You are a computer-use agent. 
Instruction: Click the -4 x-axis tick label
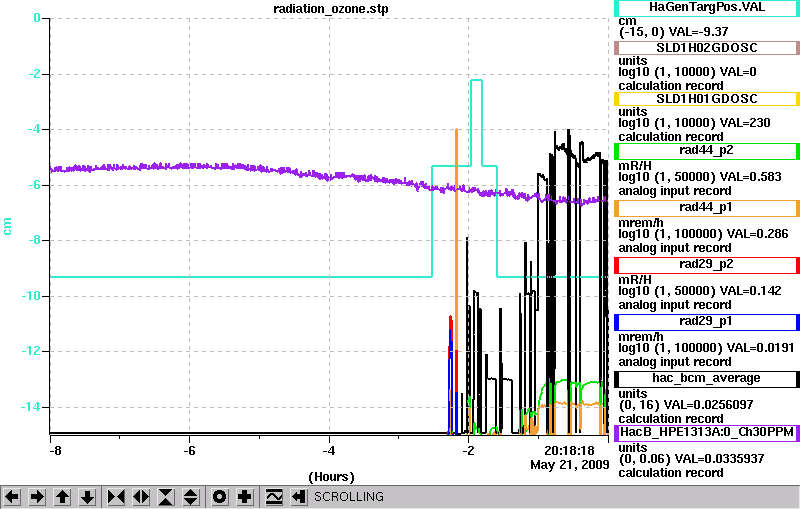click(x=329, y=451)
